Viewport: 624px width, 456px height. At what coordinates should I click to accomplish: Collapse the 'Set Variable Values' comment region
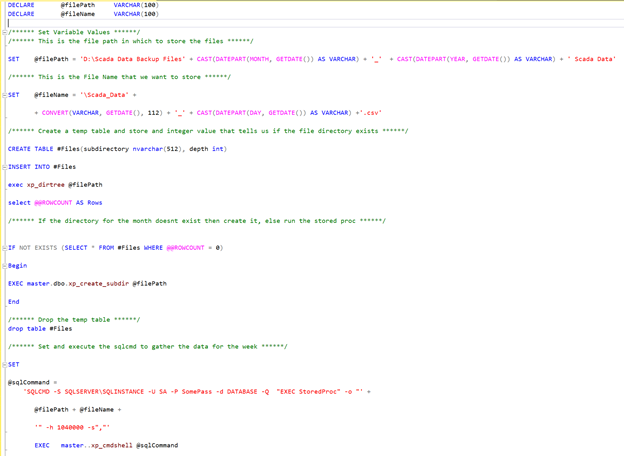tap(4, 32)
